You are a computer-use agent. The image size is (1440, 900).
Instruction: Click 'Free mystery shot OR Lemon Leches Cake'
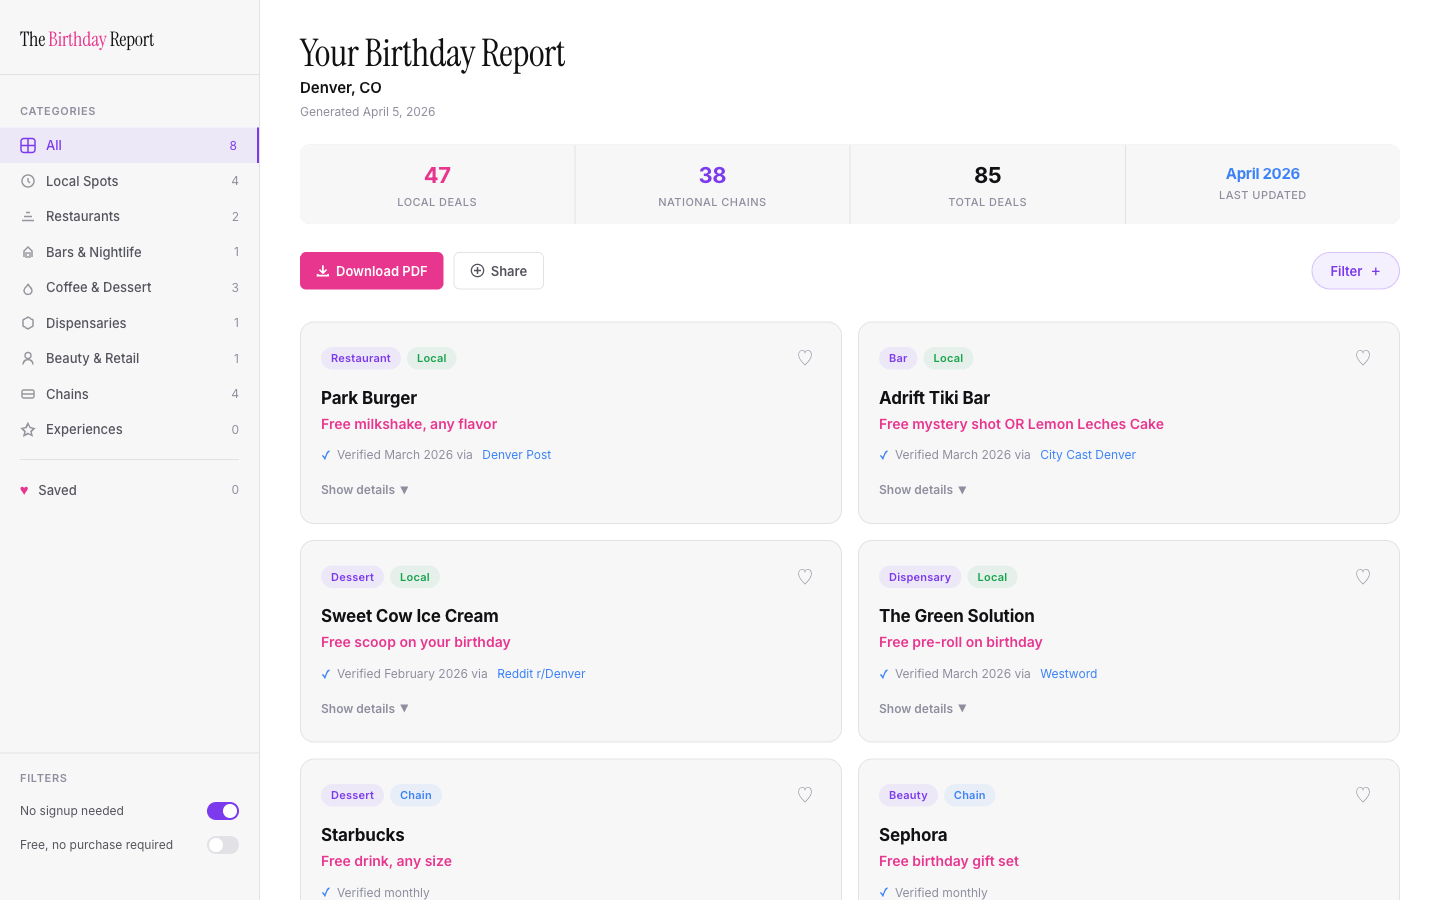[1021, 424]
